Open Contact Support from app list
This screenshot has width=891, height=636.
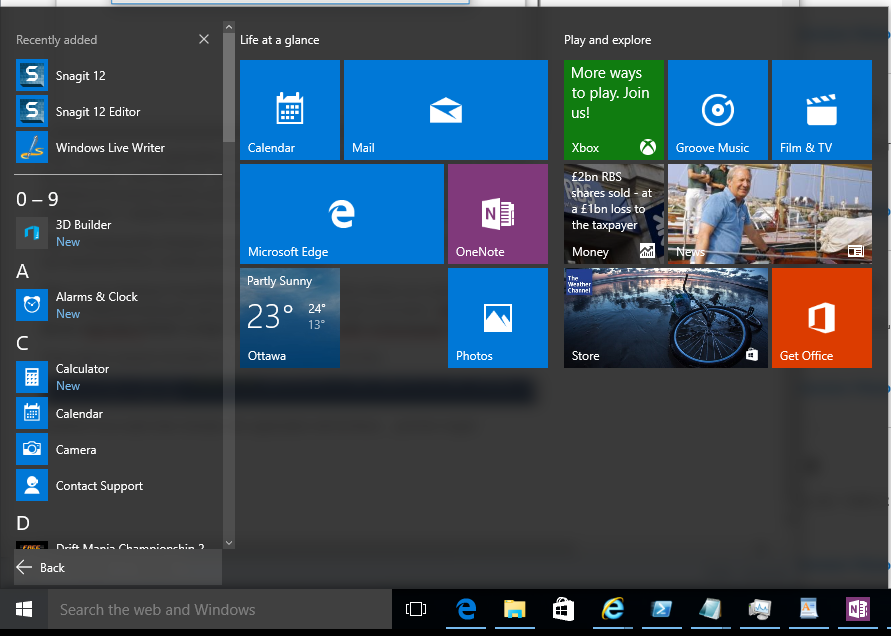(x=99, y=486)
